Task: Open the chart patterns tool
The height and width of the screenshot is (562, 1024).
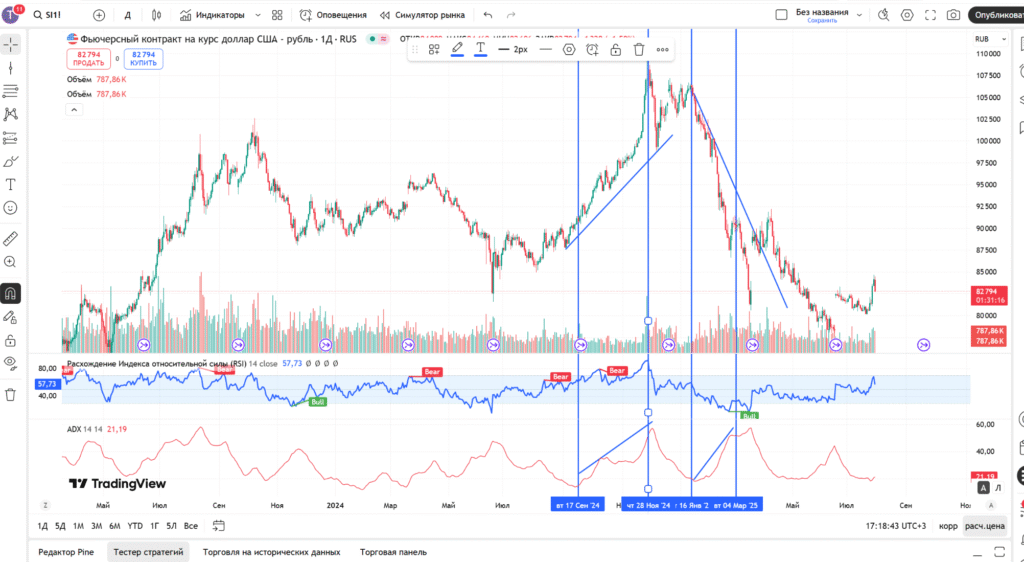Action: click(x=10, y=114)
